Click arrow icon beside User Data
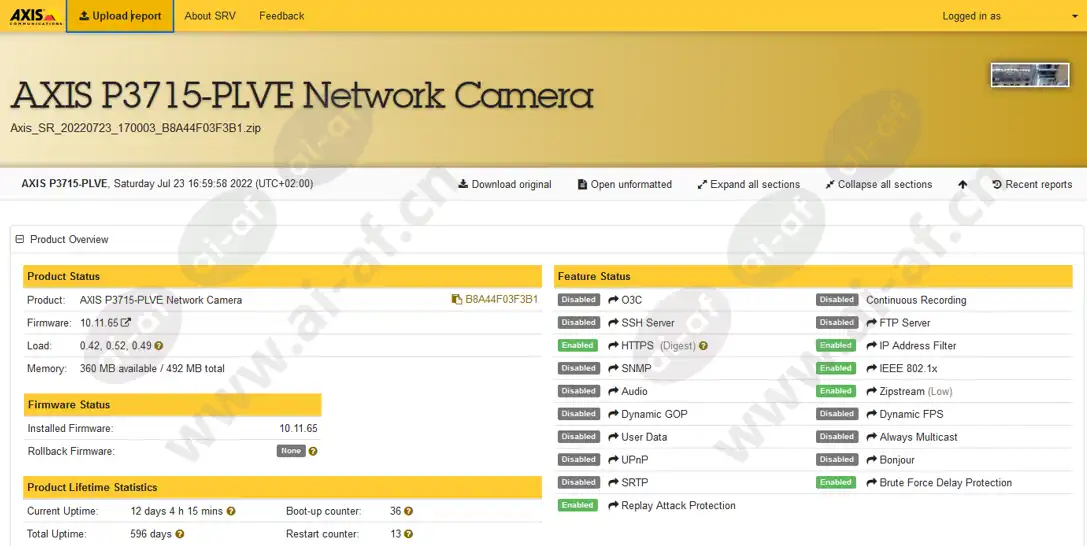This screenshot has width=1087, height=546. click(x=614, y=437)
